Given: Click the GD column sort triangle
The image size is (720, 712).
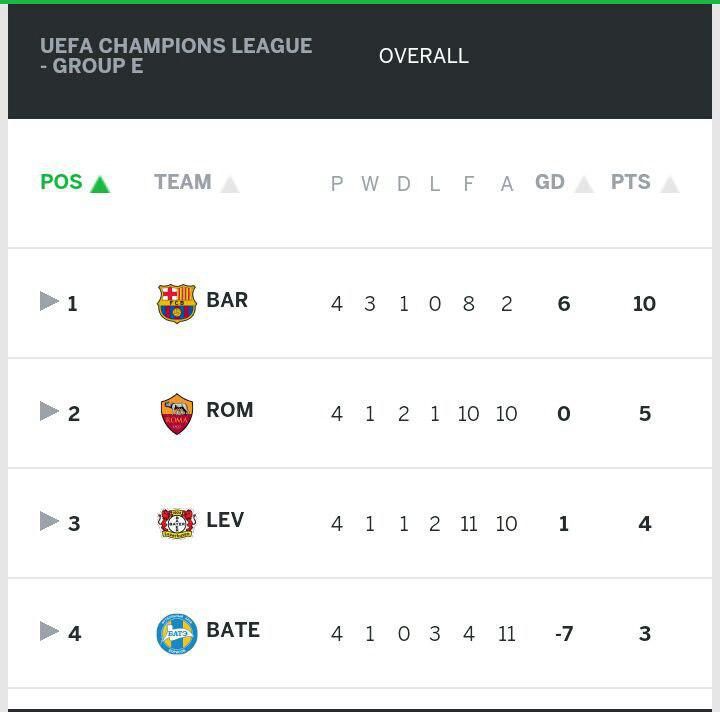Looking at the screenshot, I should [584, 185].
